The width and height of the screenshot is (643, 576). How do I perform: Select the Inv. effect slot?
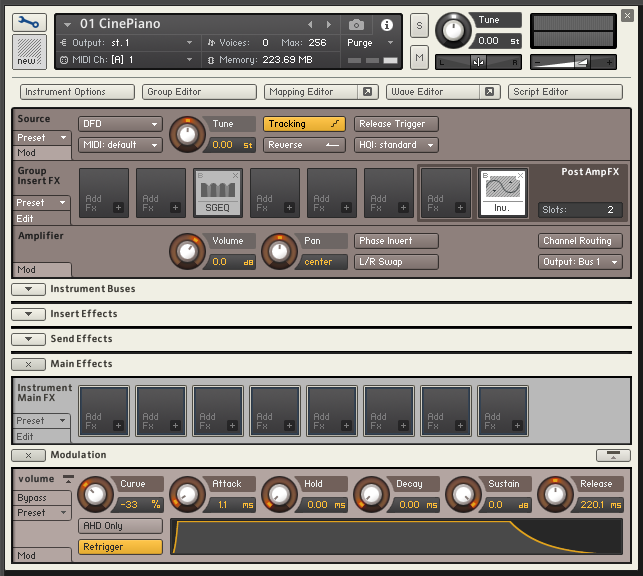pyautogui.click(x=503, y=193)
